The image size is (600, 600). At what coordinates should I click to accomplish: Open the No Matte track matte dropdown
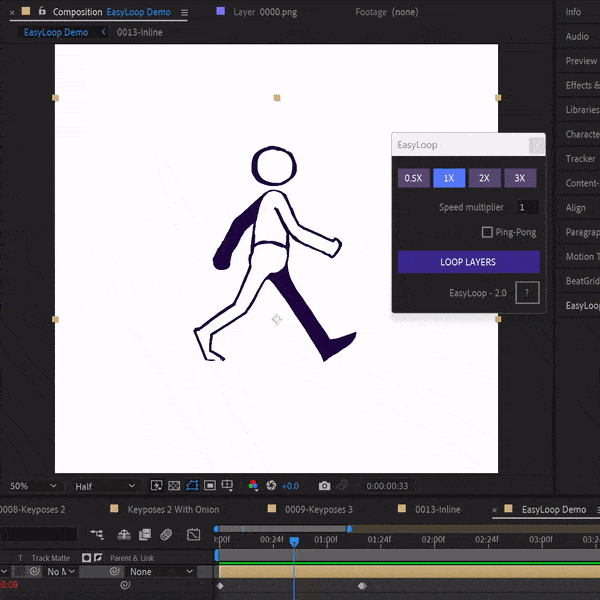[60, 572]
